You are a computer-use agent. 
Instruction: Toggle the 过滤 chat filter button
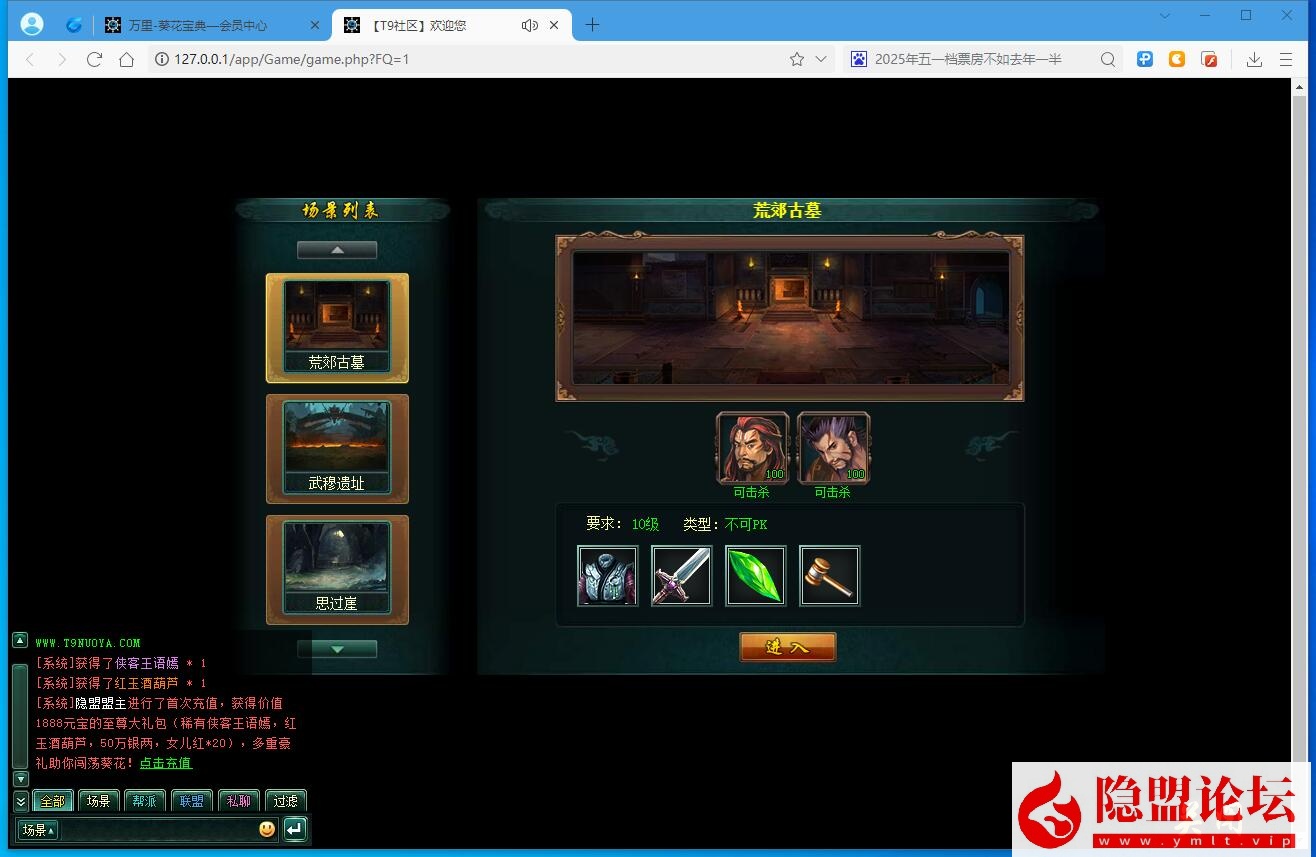point(285,801)
